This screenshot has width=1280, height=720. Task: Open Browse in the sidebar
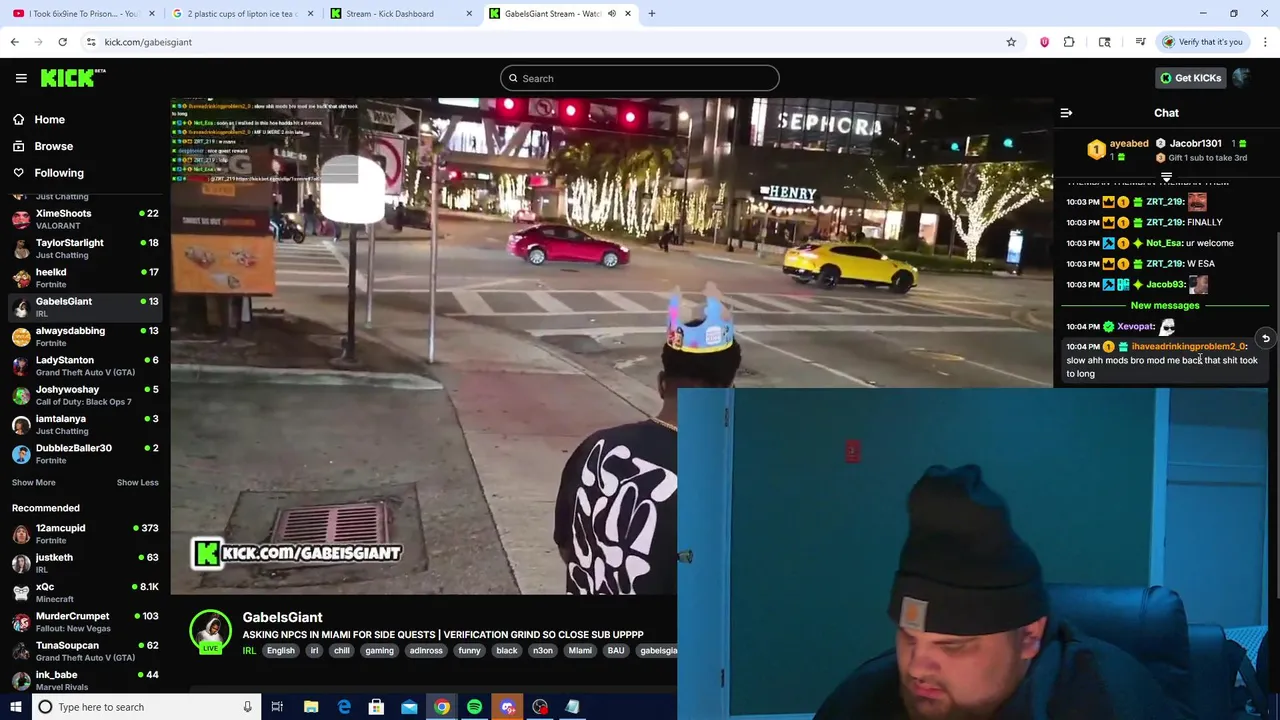coord(53,146)
